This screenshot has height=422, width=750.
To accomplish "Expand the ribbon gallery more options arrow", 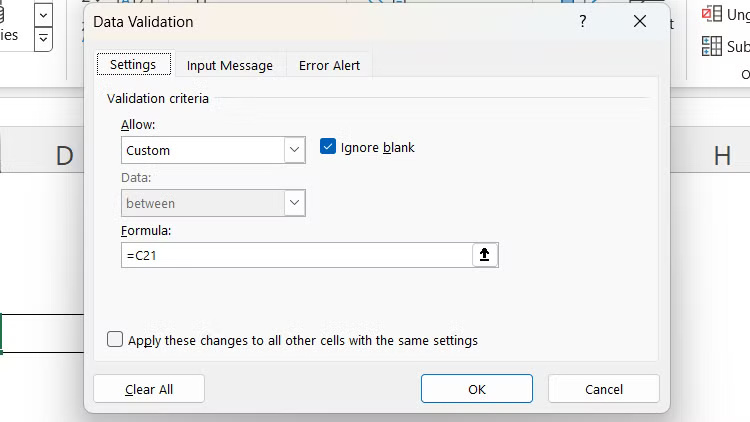I will 43,39.
